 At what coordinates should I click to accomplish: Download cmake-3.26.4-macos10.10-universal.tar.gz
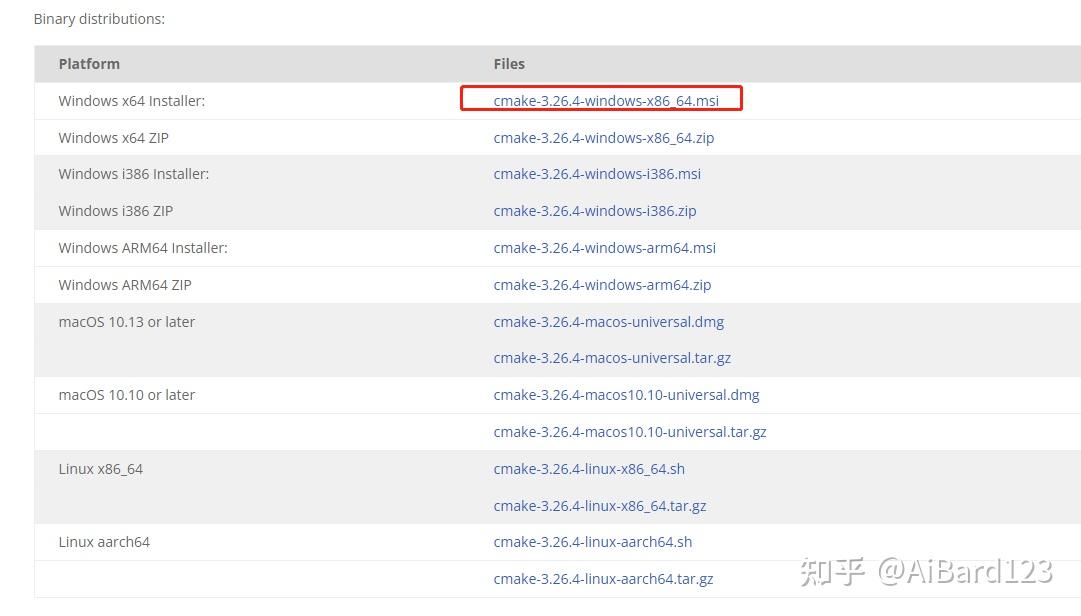(x=630, y=432)
